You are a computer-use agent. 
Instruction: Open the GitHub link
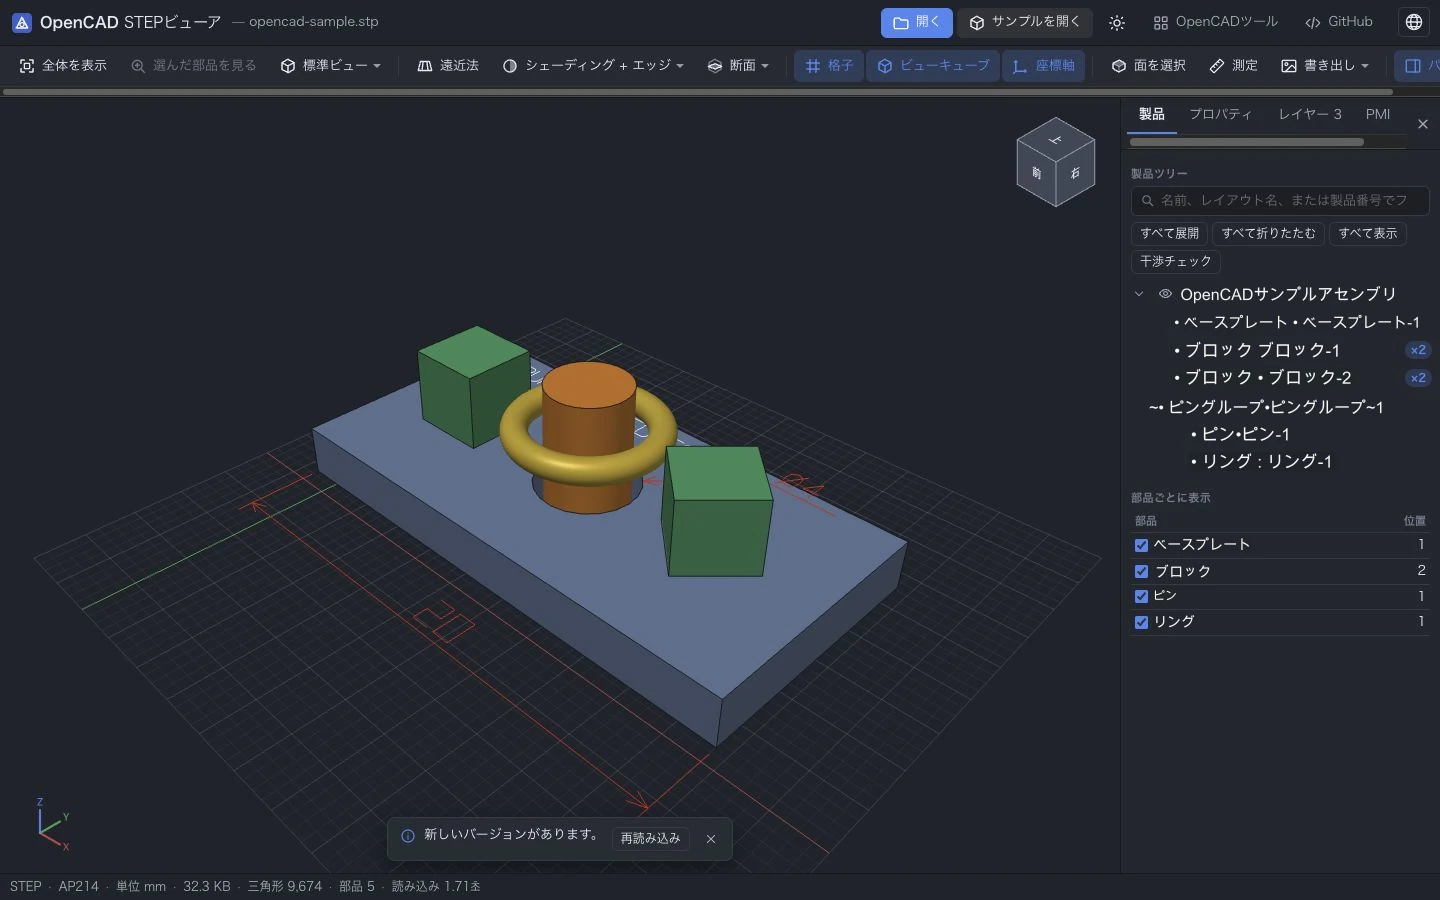[x=1339, y=22]
